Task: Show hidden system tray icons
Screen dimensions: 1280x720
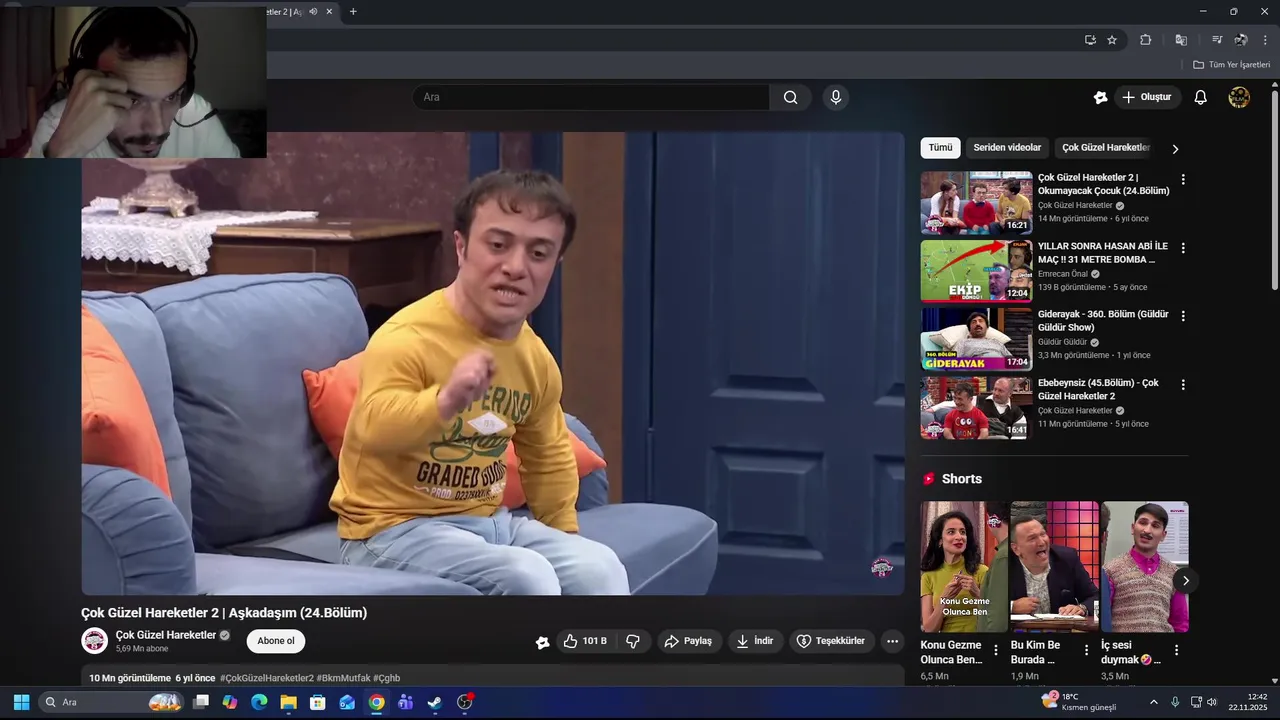Action: 1153,702
